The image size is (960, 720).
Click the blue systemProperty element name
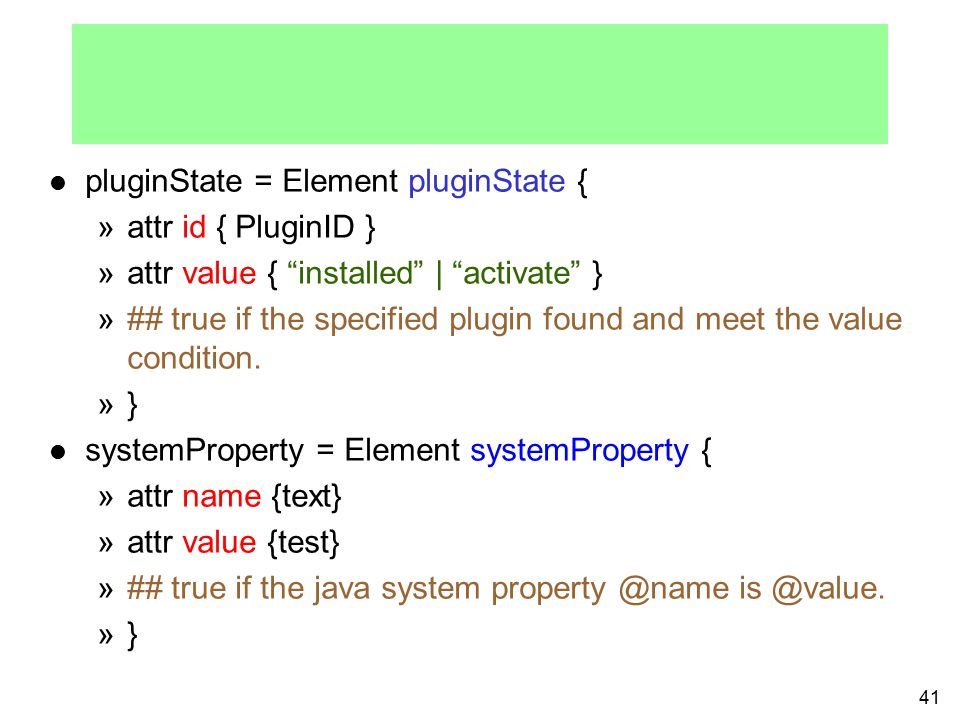click(579, 451)
